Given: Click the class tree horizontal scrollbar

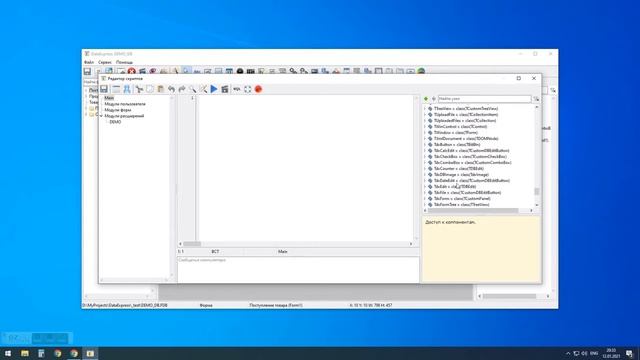Looking at the screenshot, I should (x=478, y=211).
